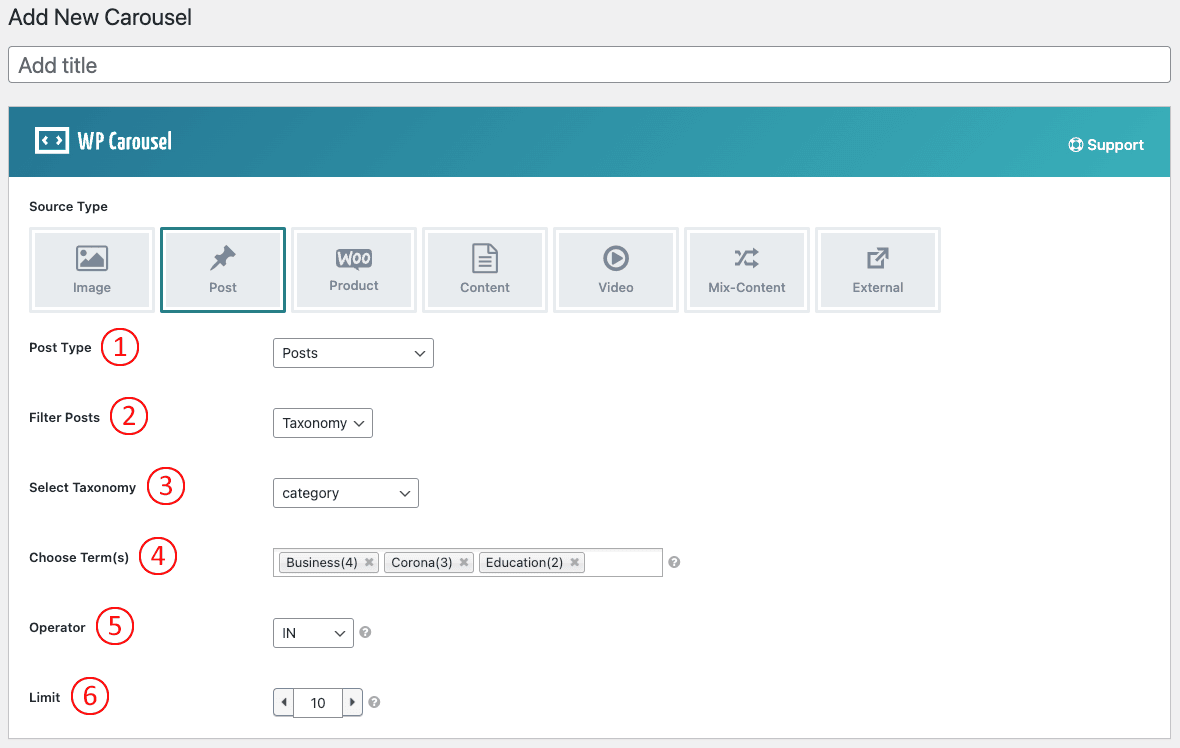Remove the Corona(3) term tag
1180x748 pixels.
(464, 563)
